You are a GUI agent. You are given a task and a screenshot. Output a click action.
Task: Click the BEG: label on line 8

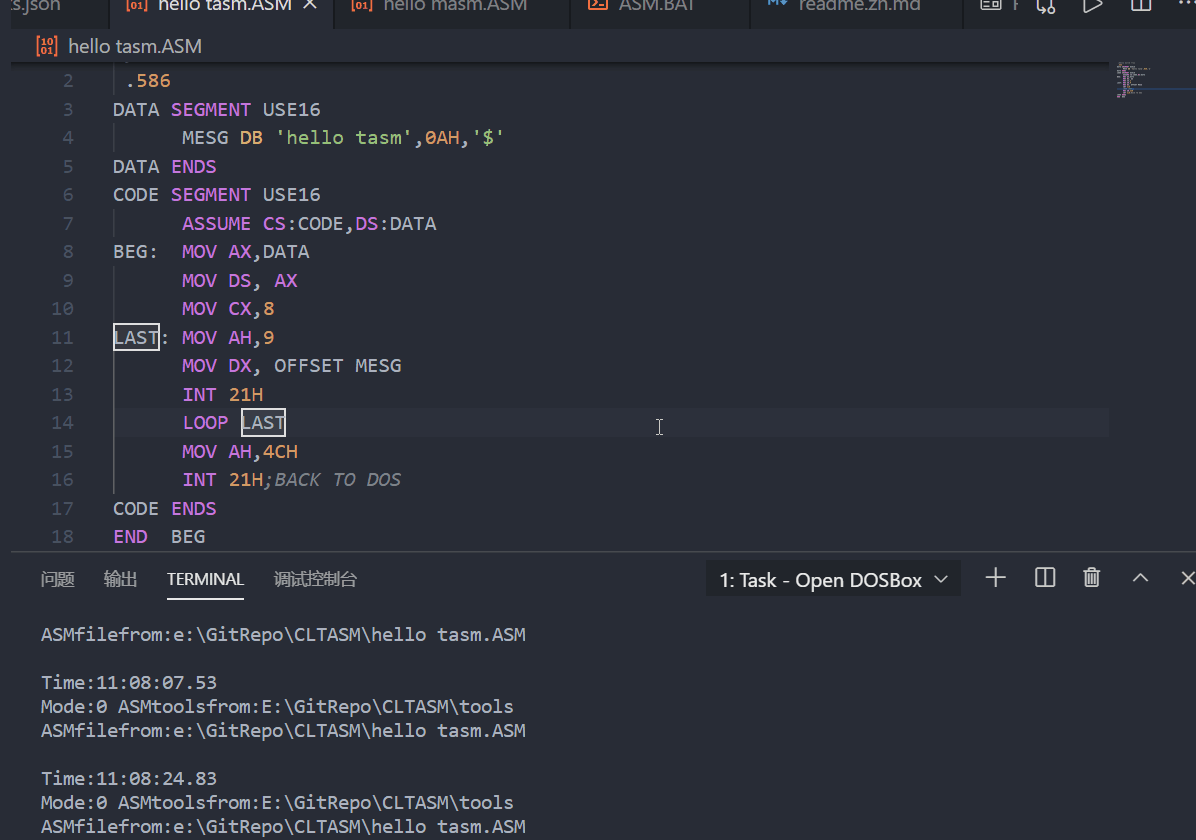[x=135, y=253]
